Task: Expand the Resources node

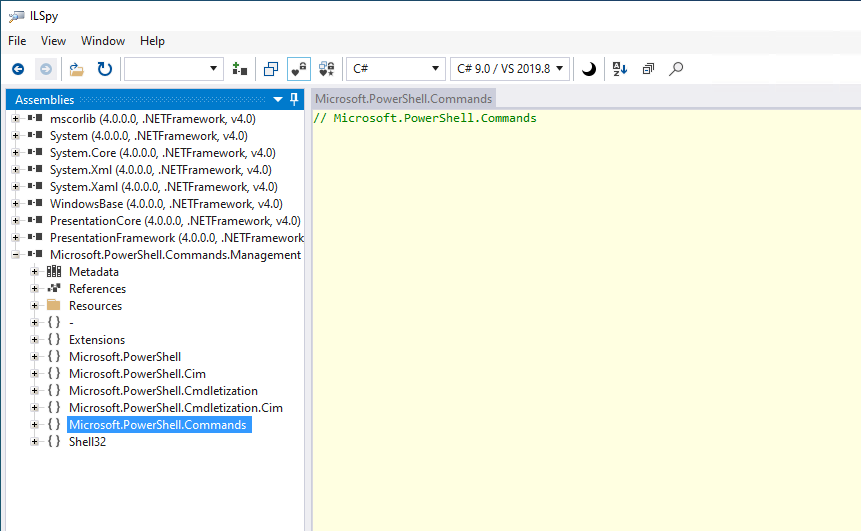Action: pyautogui.click(x=35, y=306)
